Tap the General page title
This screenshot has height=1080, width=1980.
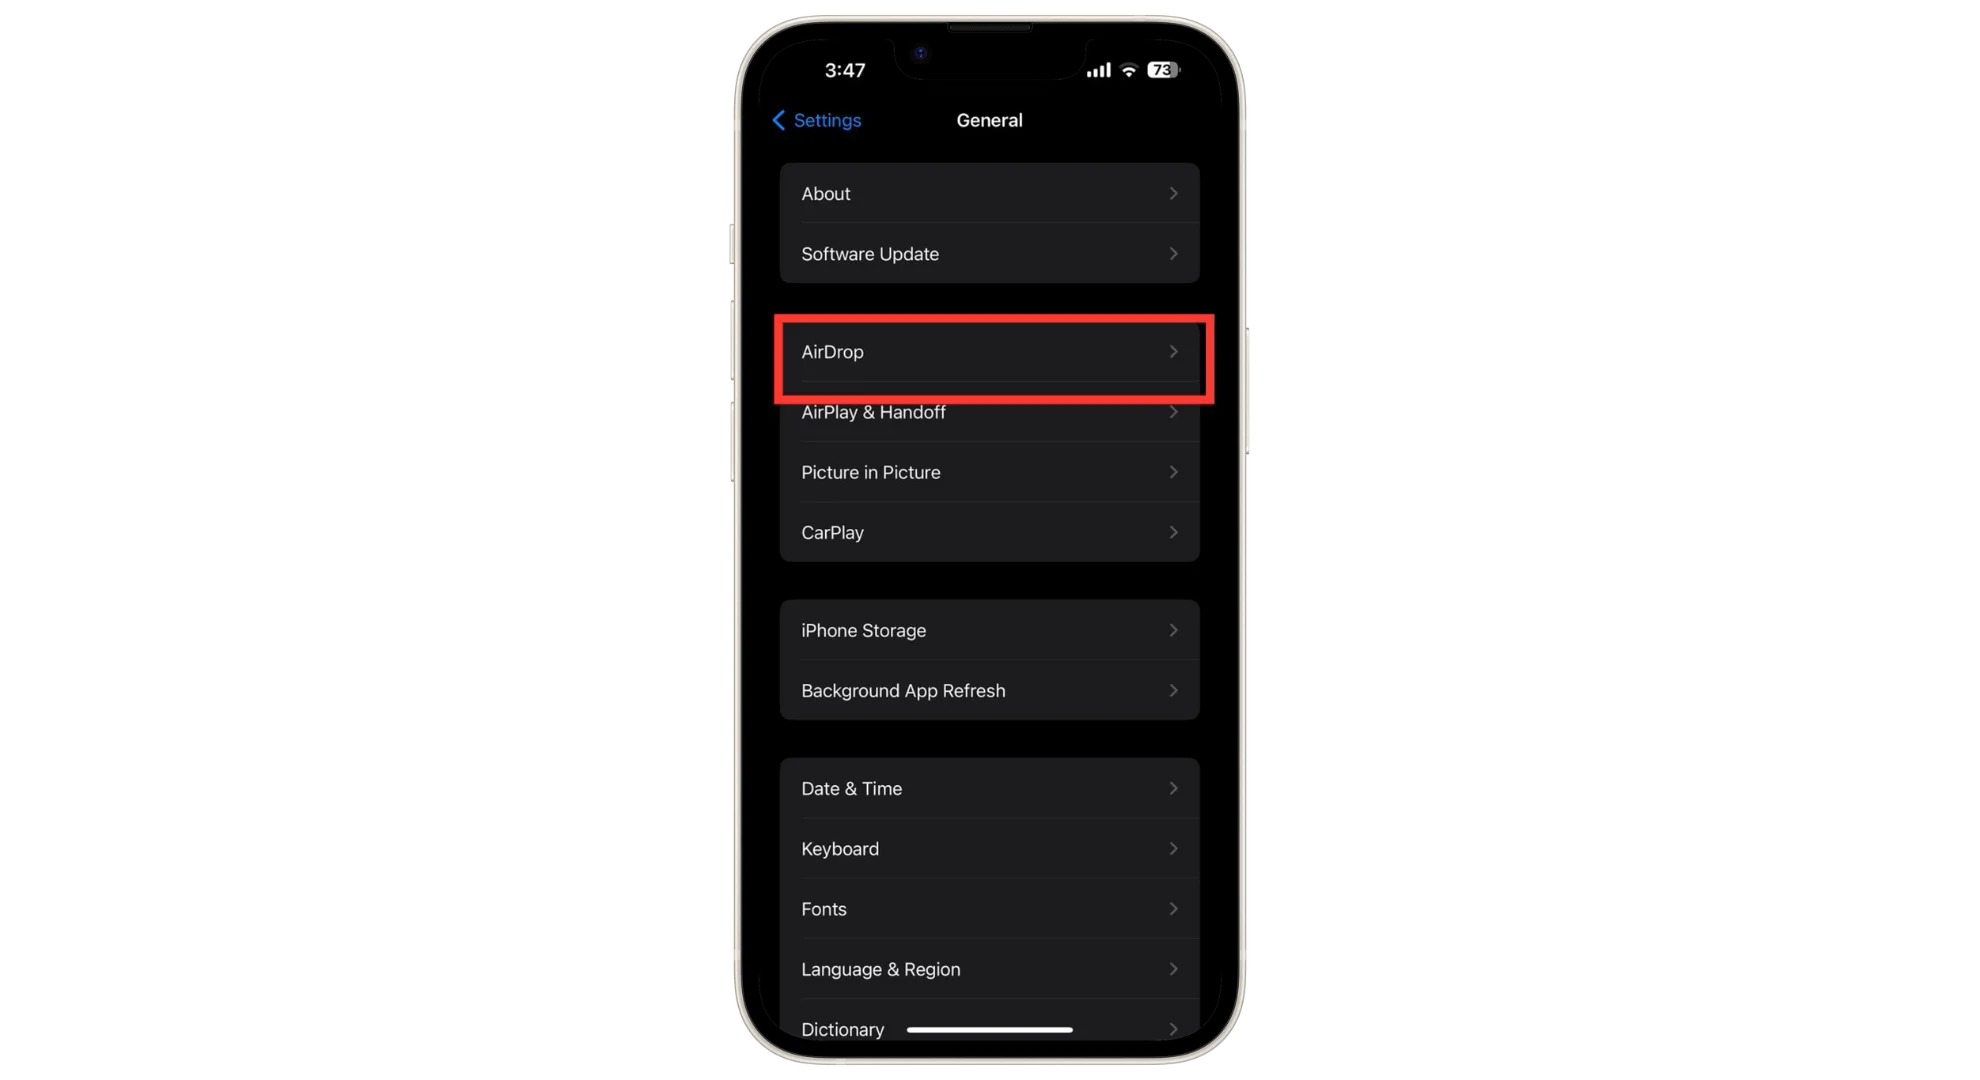pyautogui.click(x=989, y=120)
